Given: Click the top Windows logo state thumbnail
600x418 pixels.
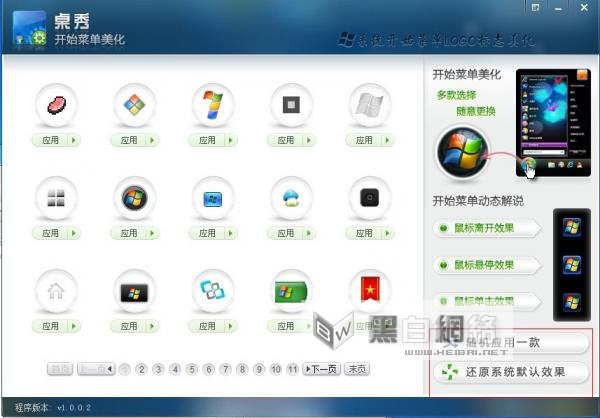Looking at the screenshot, I should 572,227.
